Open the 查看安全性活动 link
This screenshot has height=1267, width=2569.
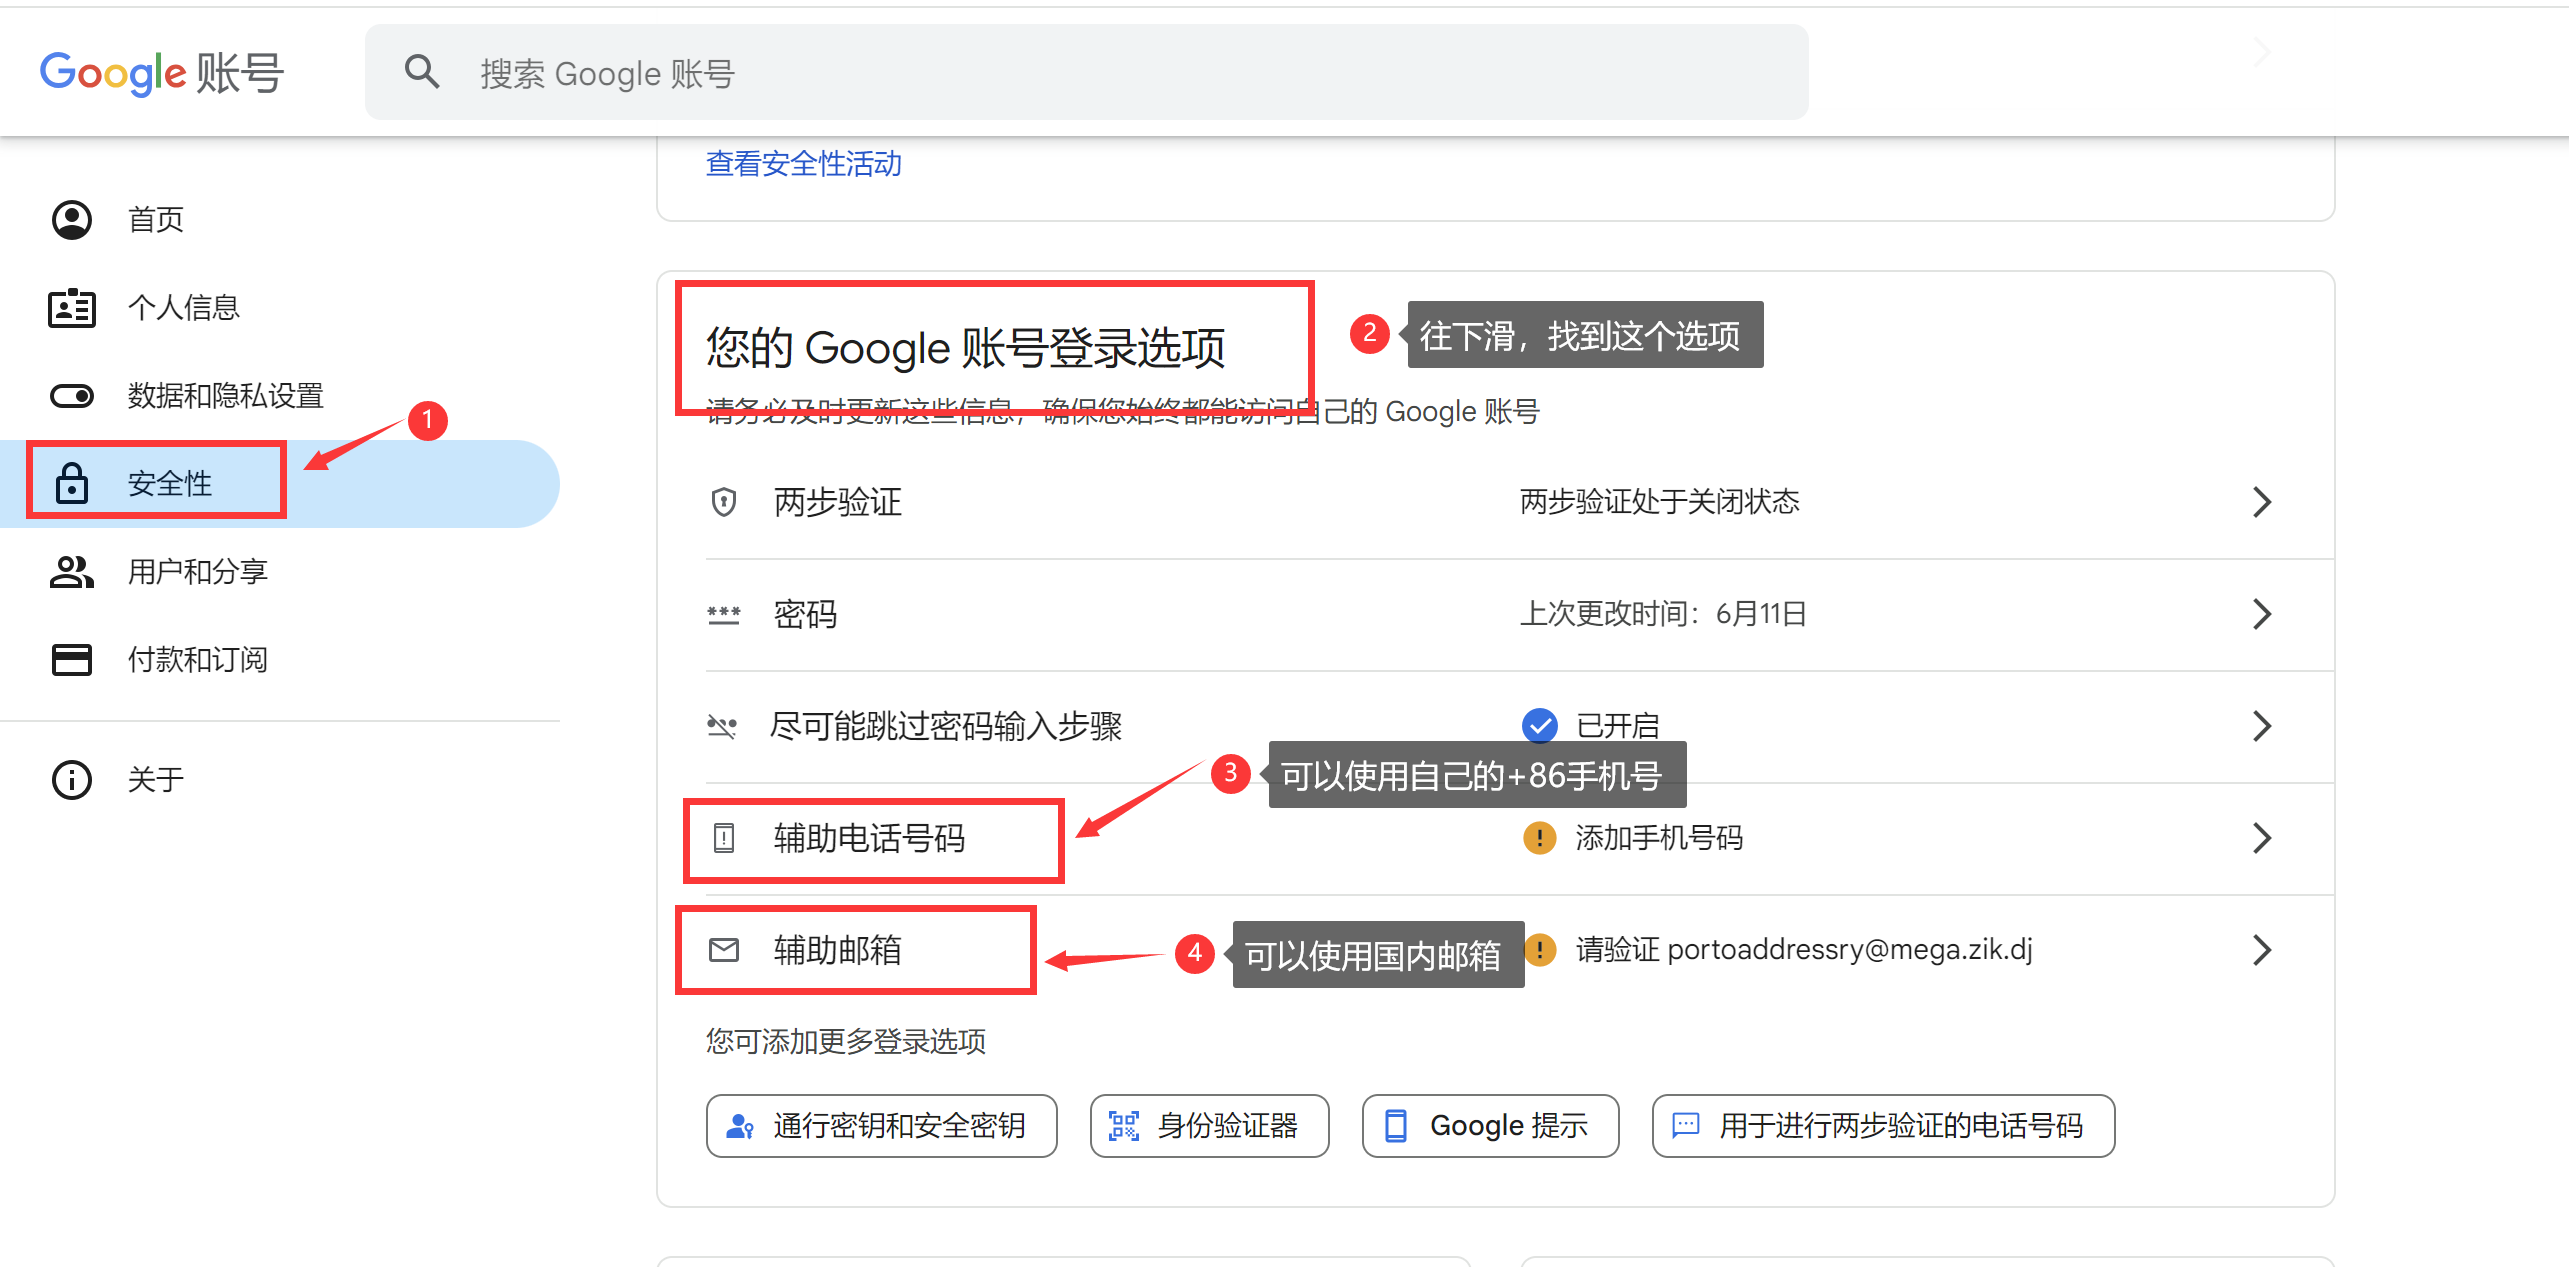pyautogui.click(x=803, y=164)
